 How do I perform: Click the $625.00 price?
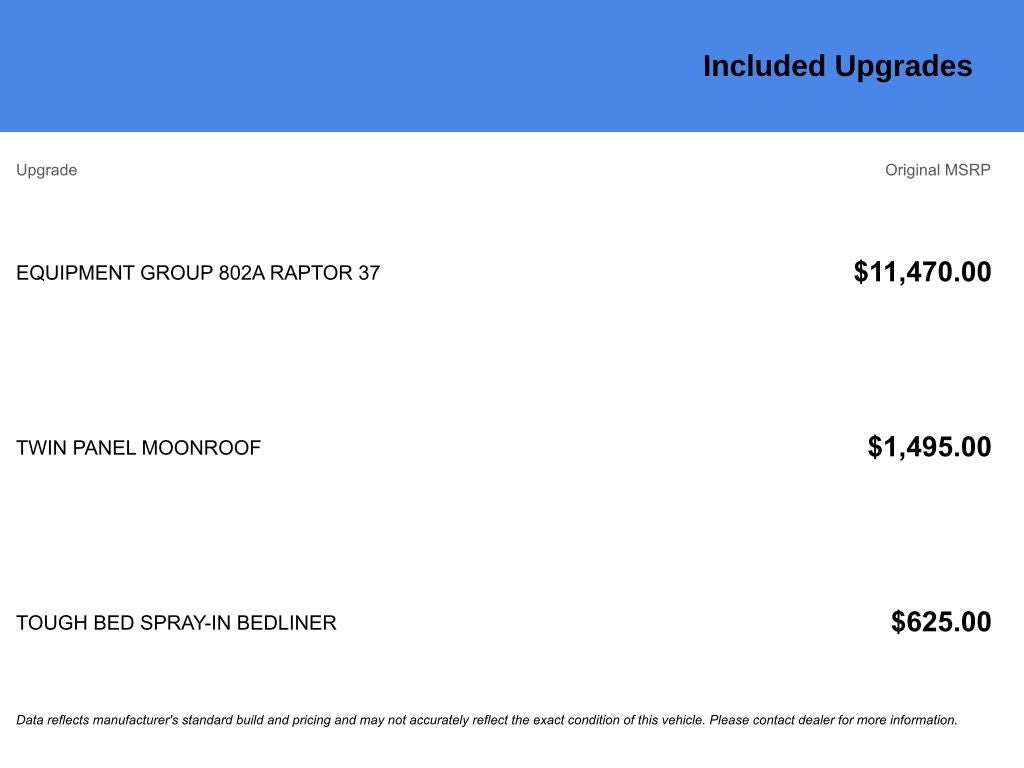tap(941, 622)
